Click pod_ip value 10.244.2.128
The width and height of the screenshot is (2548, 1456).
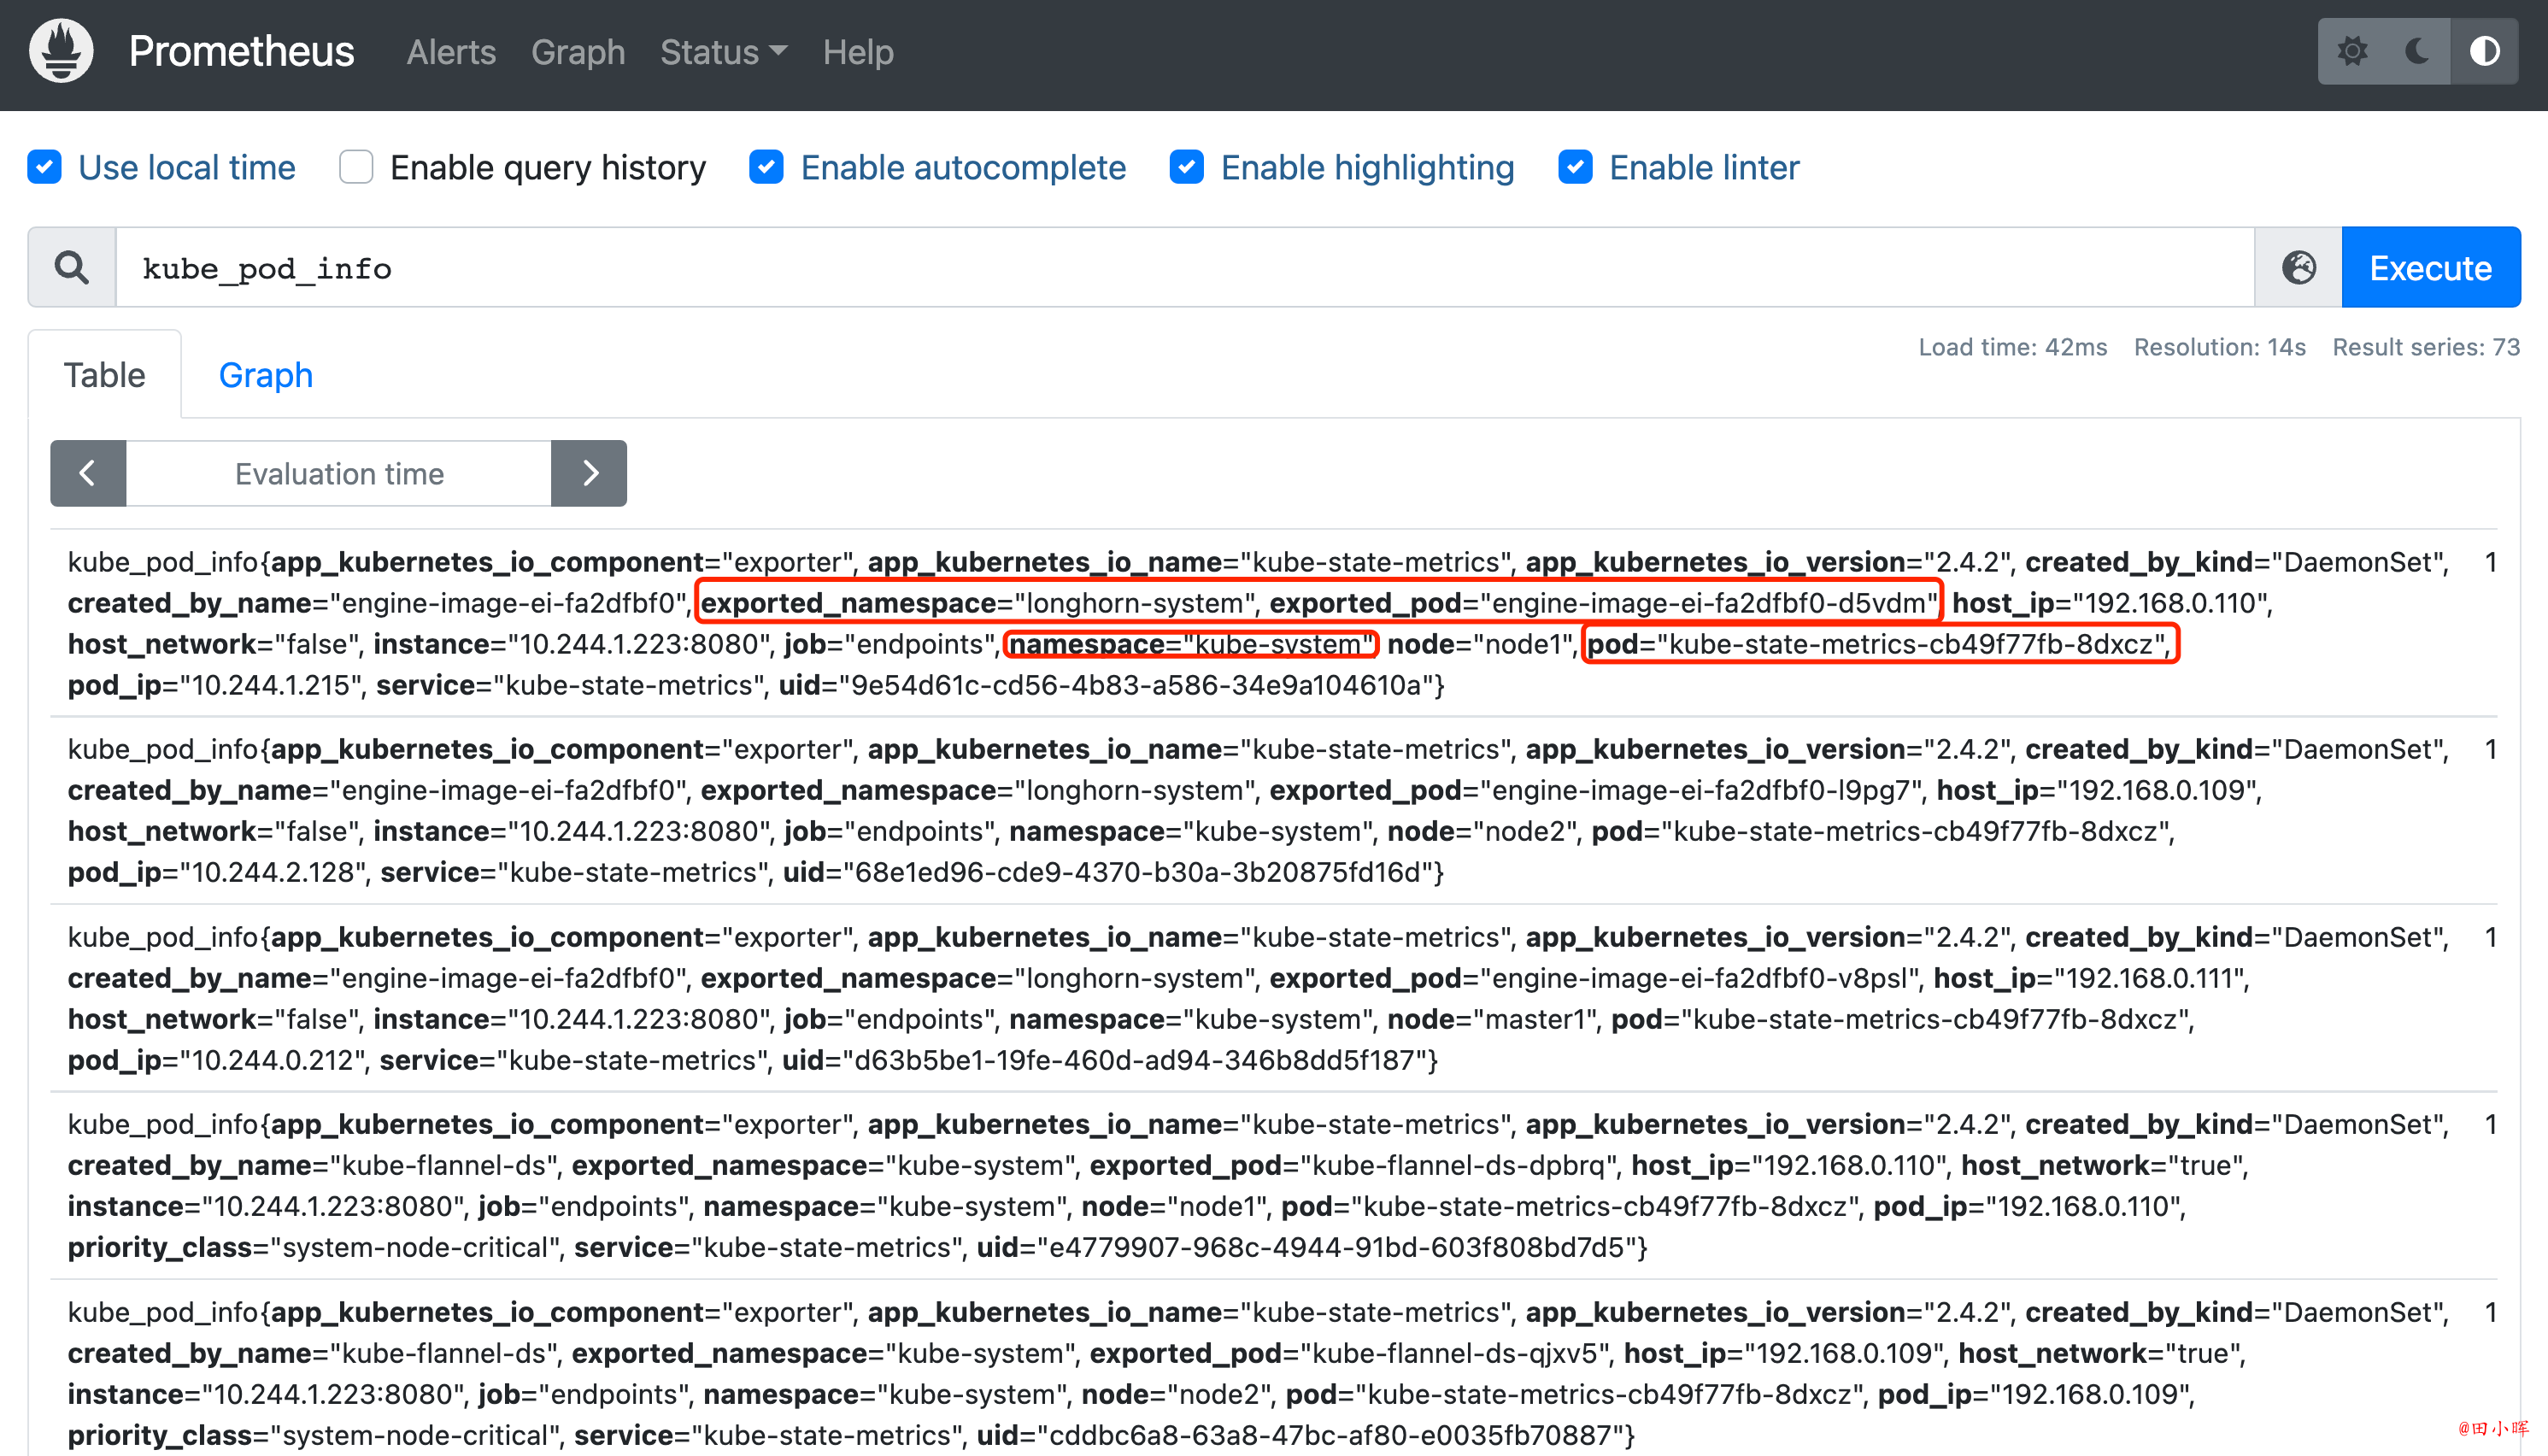point(273,872)
